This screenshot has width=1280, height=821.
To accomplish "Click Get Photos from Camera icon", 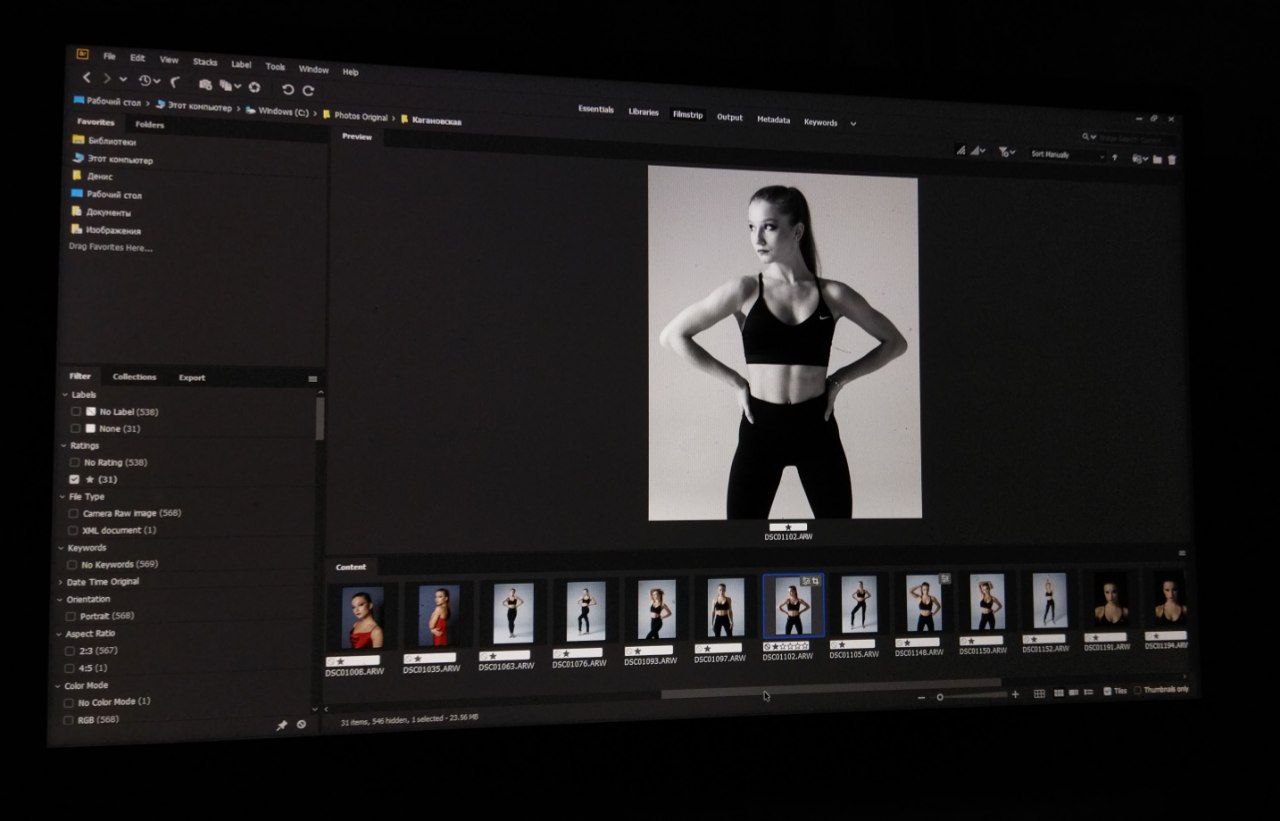I will pos(205,85).
